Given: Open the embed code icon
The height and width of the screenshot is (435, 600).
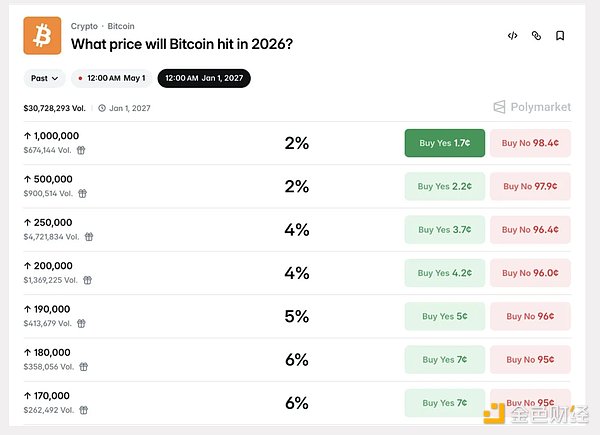Looking at the screenshot, I should pos(512,36).
